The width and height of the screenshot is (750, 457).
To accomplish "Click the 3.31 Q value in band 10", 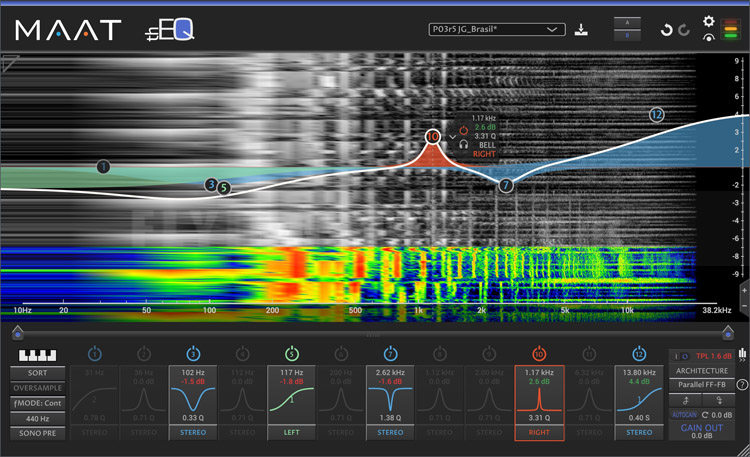I will coord(539,418).
